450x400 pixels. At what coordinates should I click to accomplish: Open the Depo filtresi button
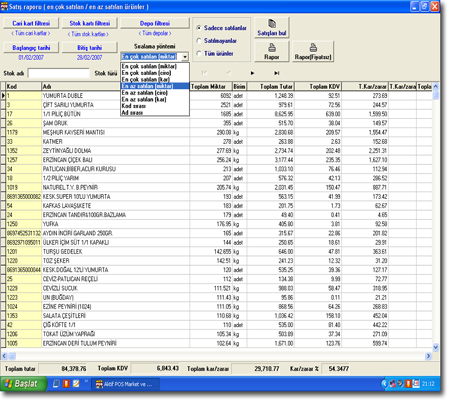pos(155,23)
